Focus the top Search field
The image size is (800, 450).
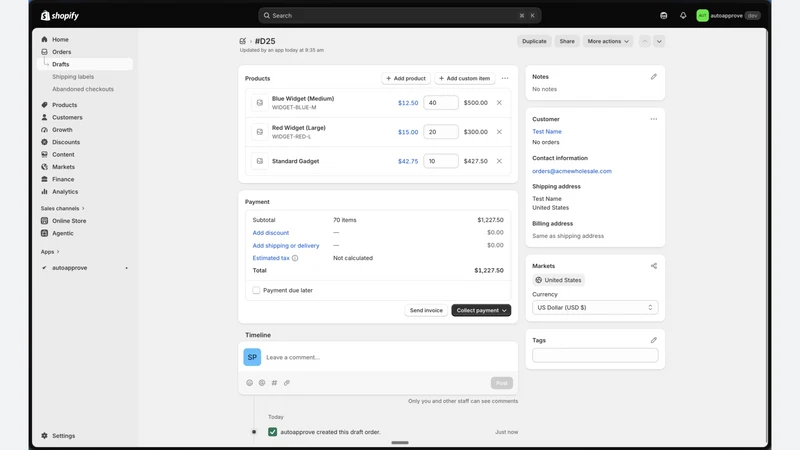[x=399, y=16]
